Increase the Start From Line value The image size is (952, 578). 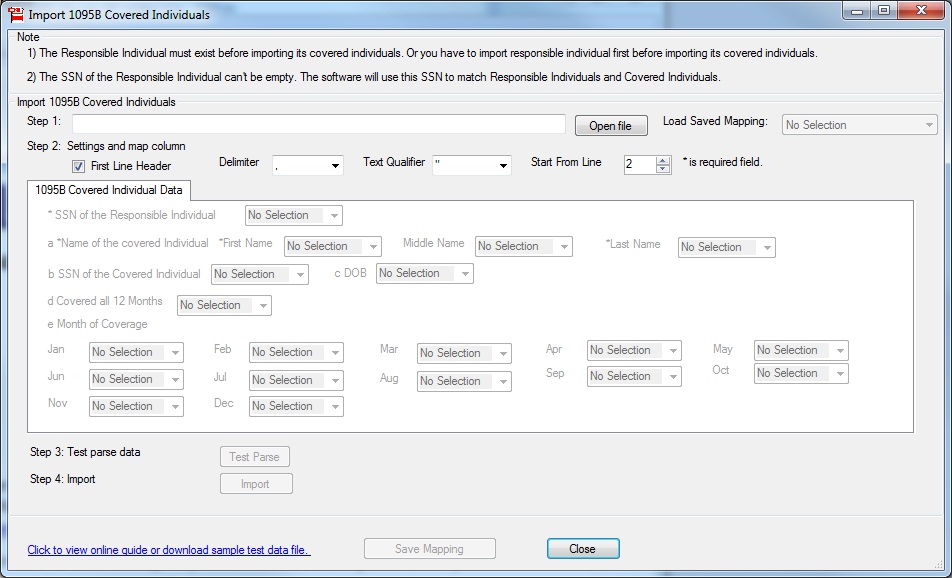[663, 160]
